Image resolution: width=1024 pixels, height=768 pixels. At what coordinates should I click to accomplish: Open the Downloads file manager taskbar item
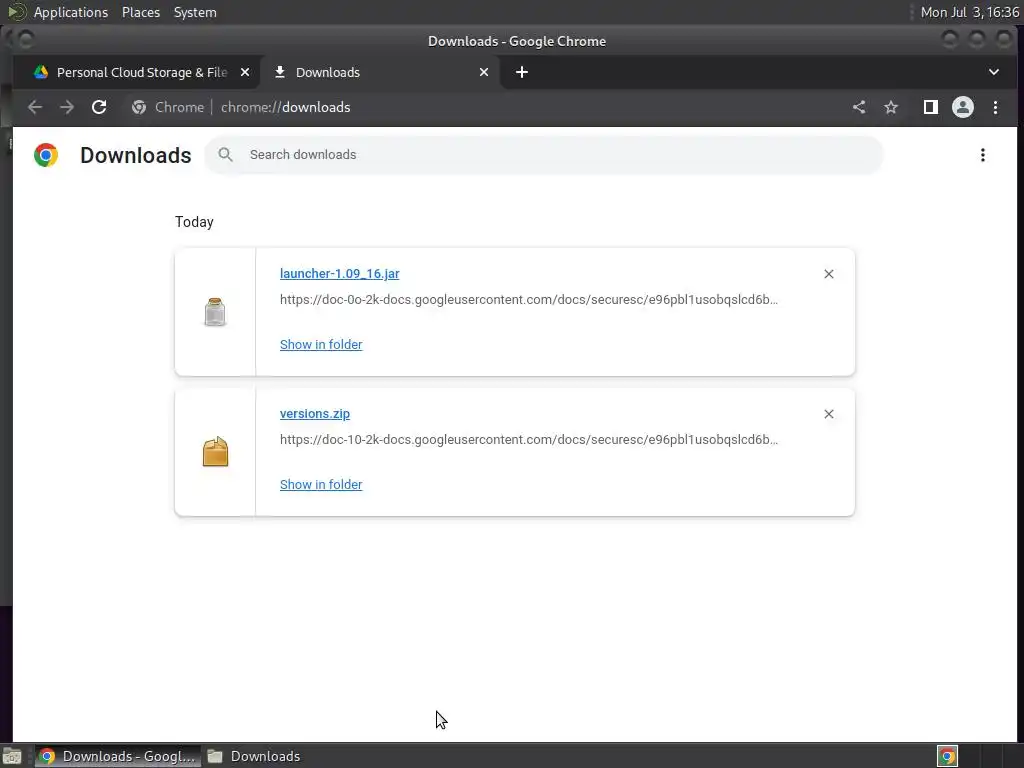[255, 756]
